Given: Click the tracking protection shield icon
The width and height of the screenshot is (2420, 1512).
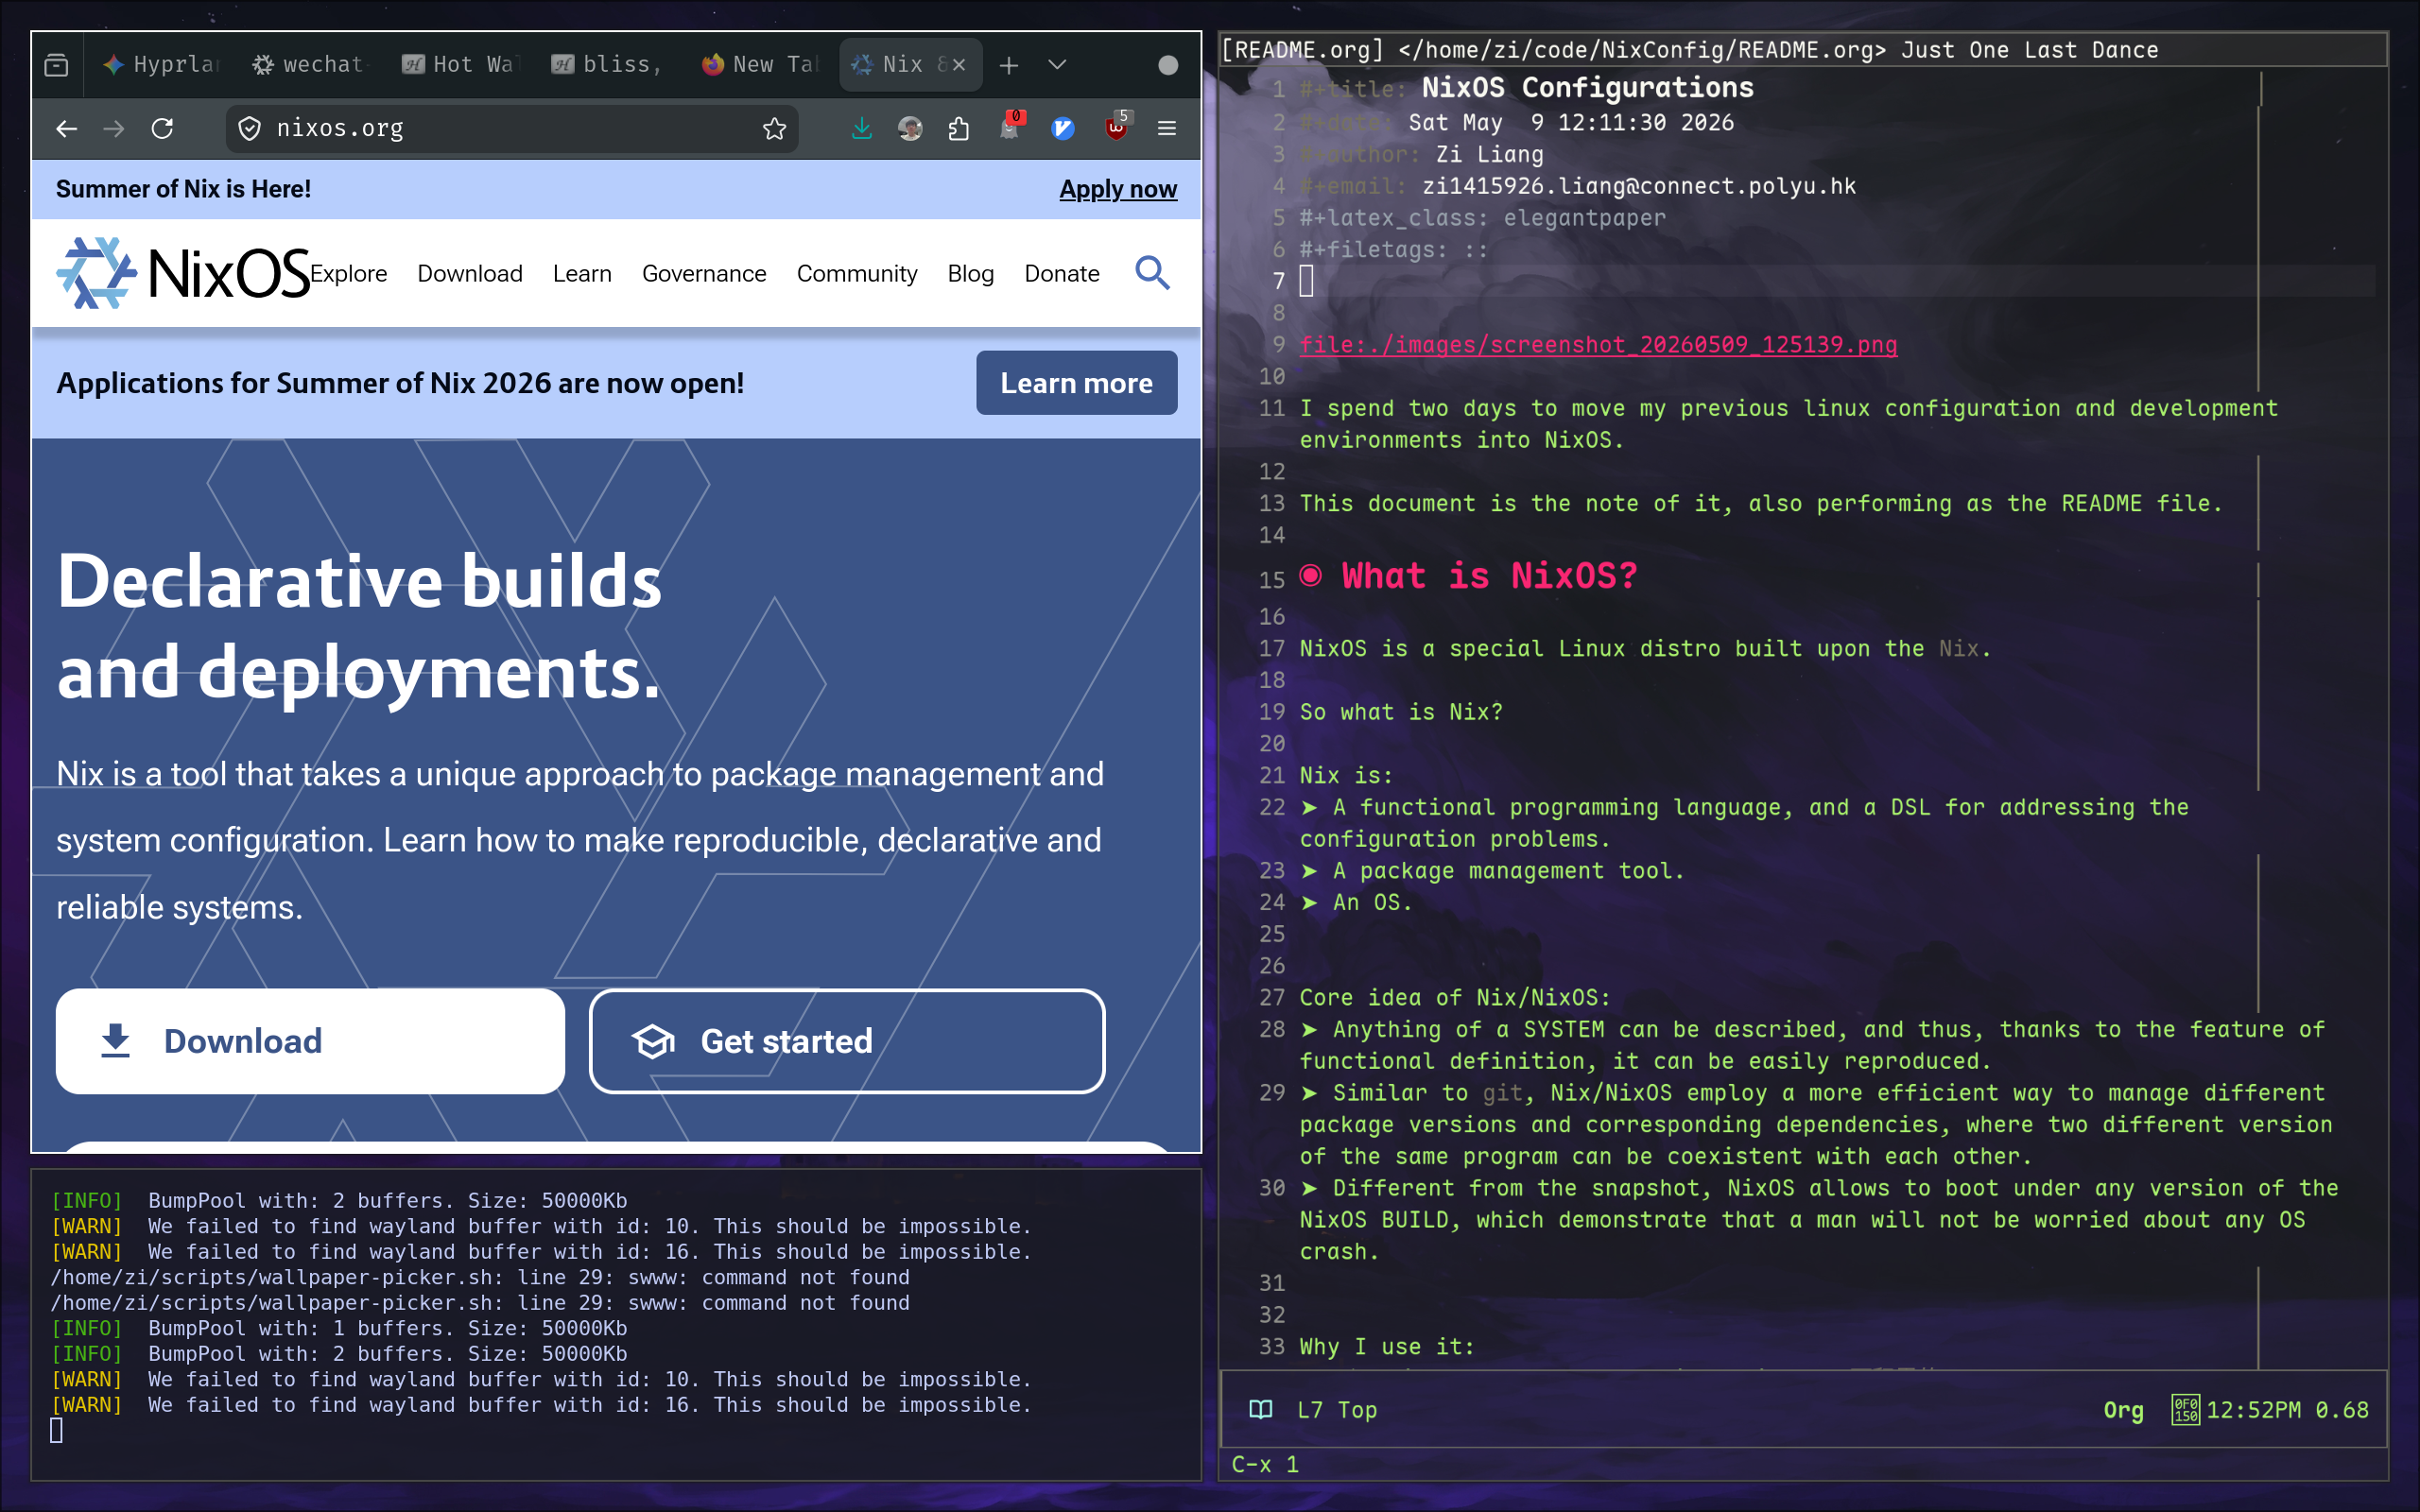Looking at the screenshot, I should (250, 128).
